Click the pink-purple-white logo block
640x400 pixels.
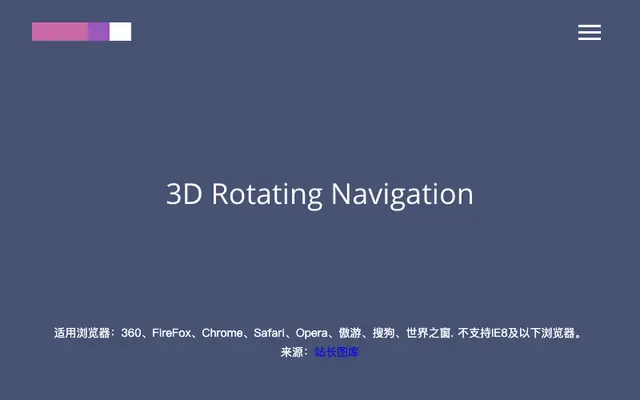[82, 31]
